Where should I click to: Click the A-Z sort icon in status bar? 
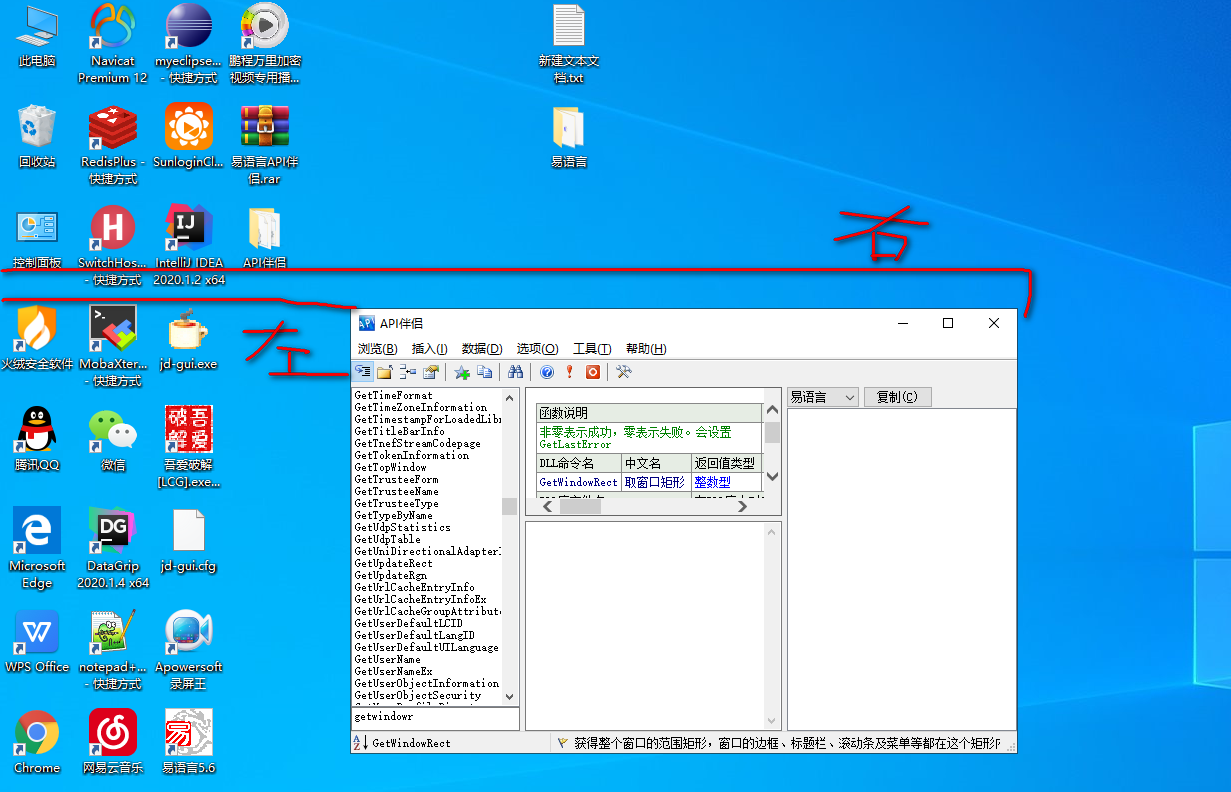pyautogui.click(x=360, y=743)
